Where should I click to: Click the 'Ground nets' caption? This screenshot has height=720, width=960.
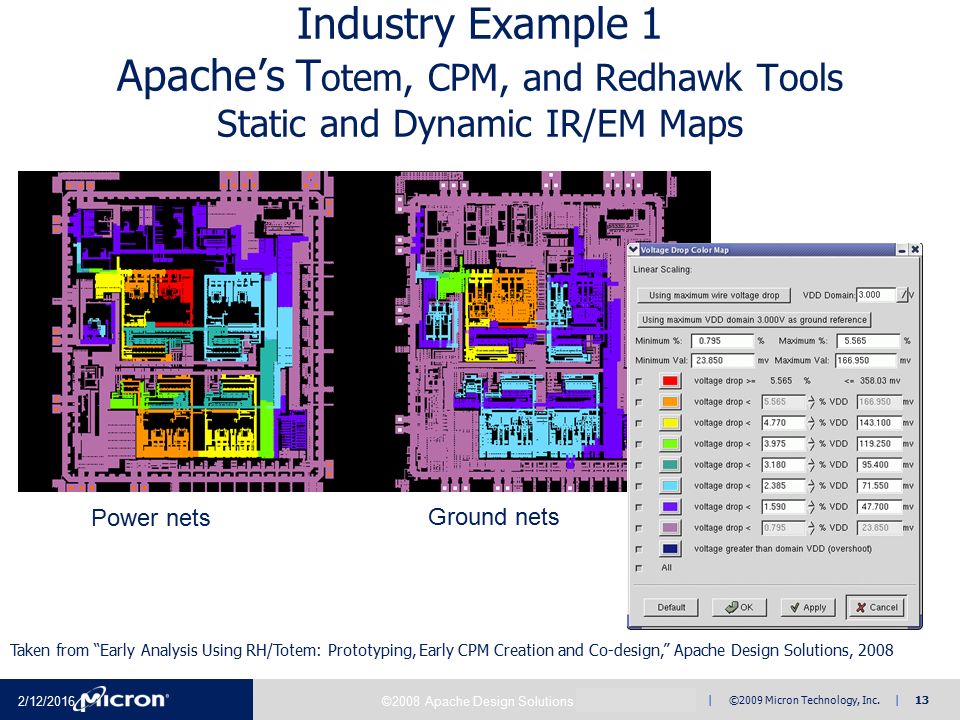pos(493,517)
